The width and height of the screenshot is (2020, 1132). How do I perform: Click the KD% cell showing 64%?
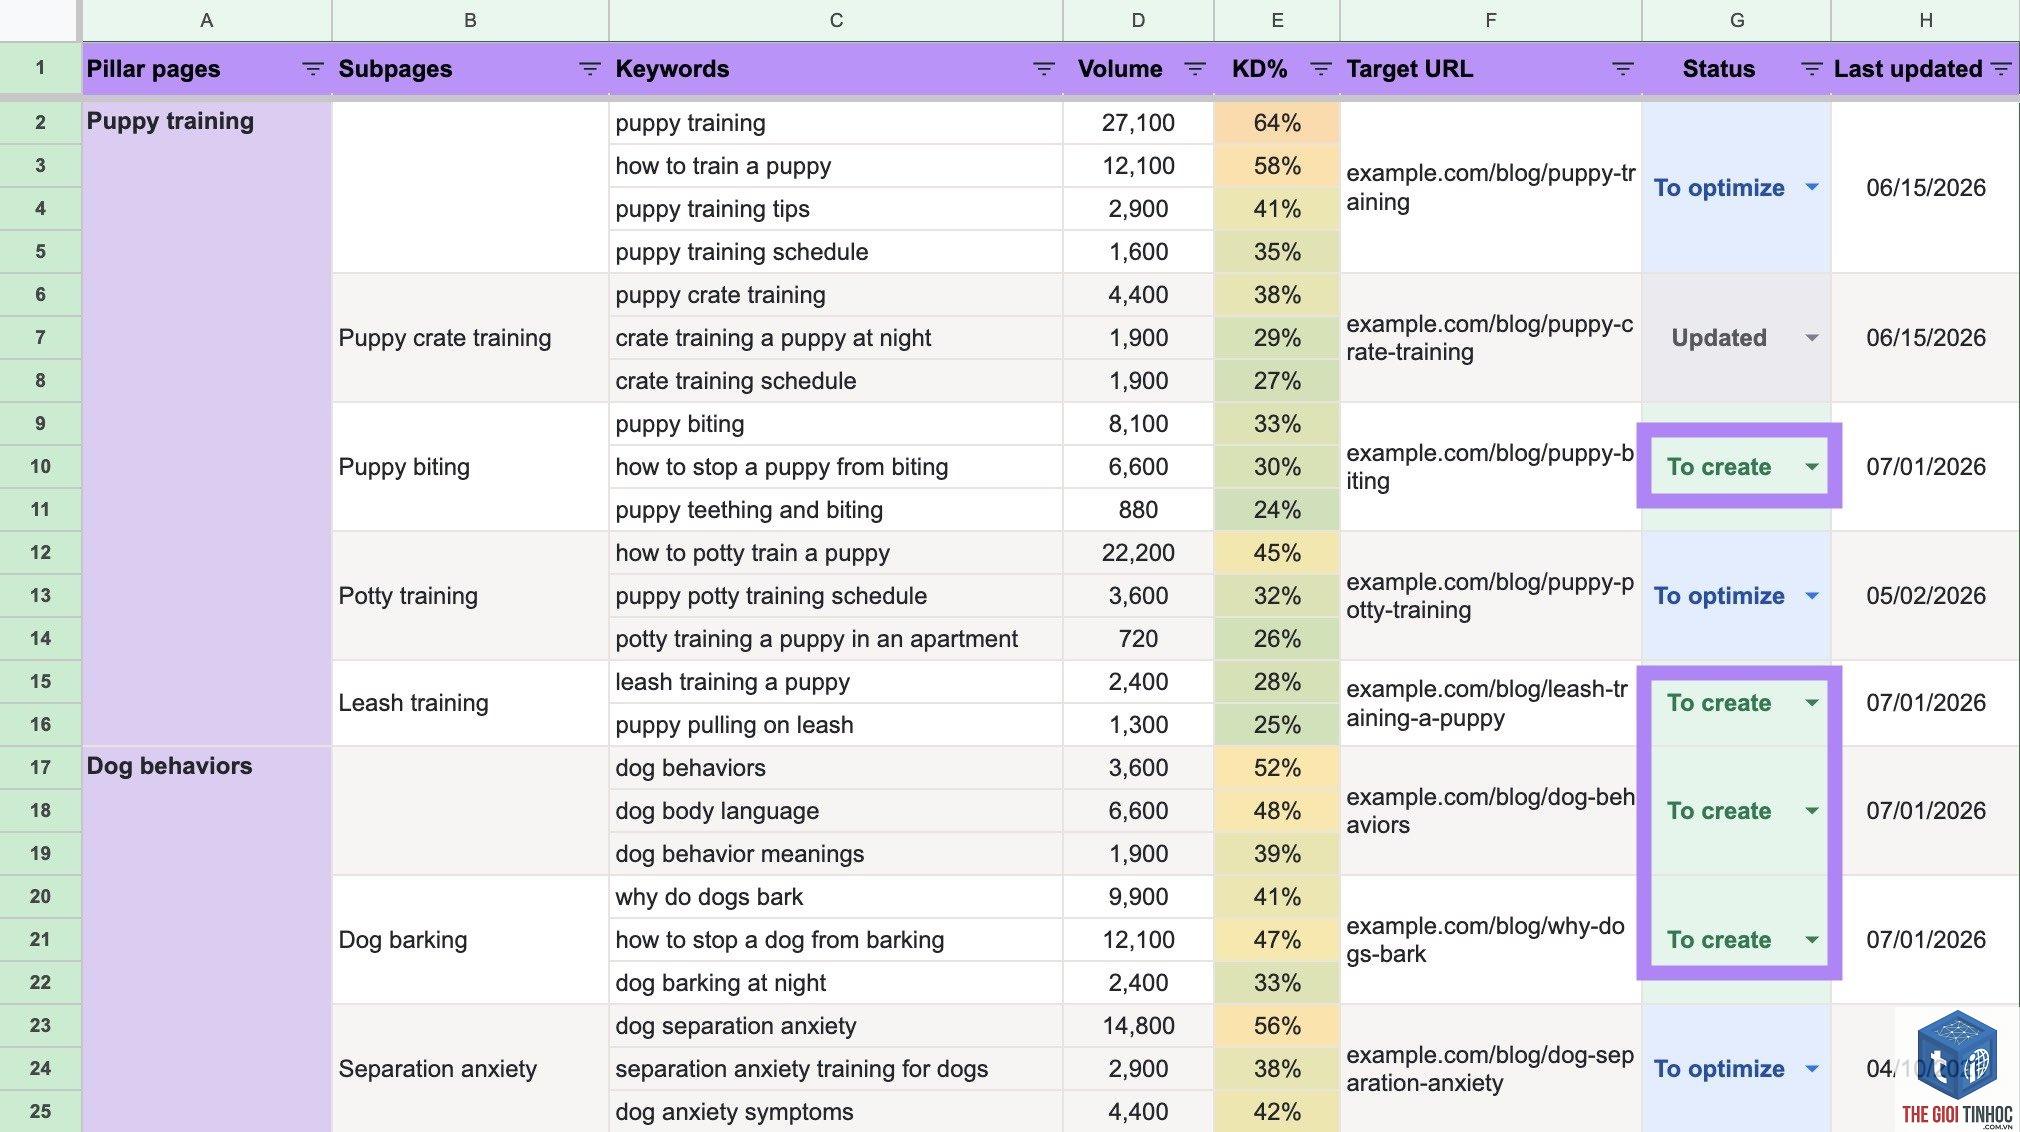[x=1277, y=123]
